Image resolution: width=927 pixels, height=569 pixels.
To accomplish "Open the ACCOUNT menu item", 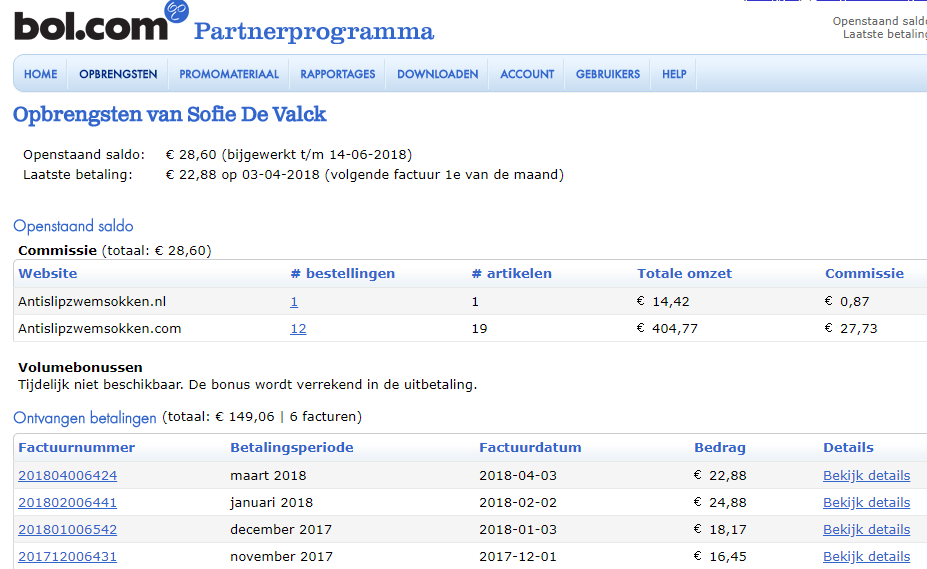I will point(527,75).
